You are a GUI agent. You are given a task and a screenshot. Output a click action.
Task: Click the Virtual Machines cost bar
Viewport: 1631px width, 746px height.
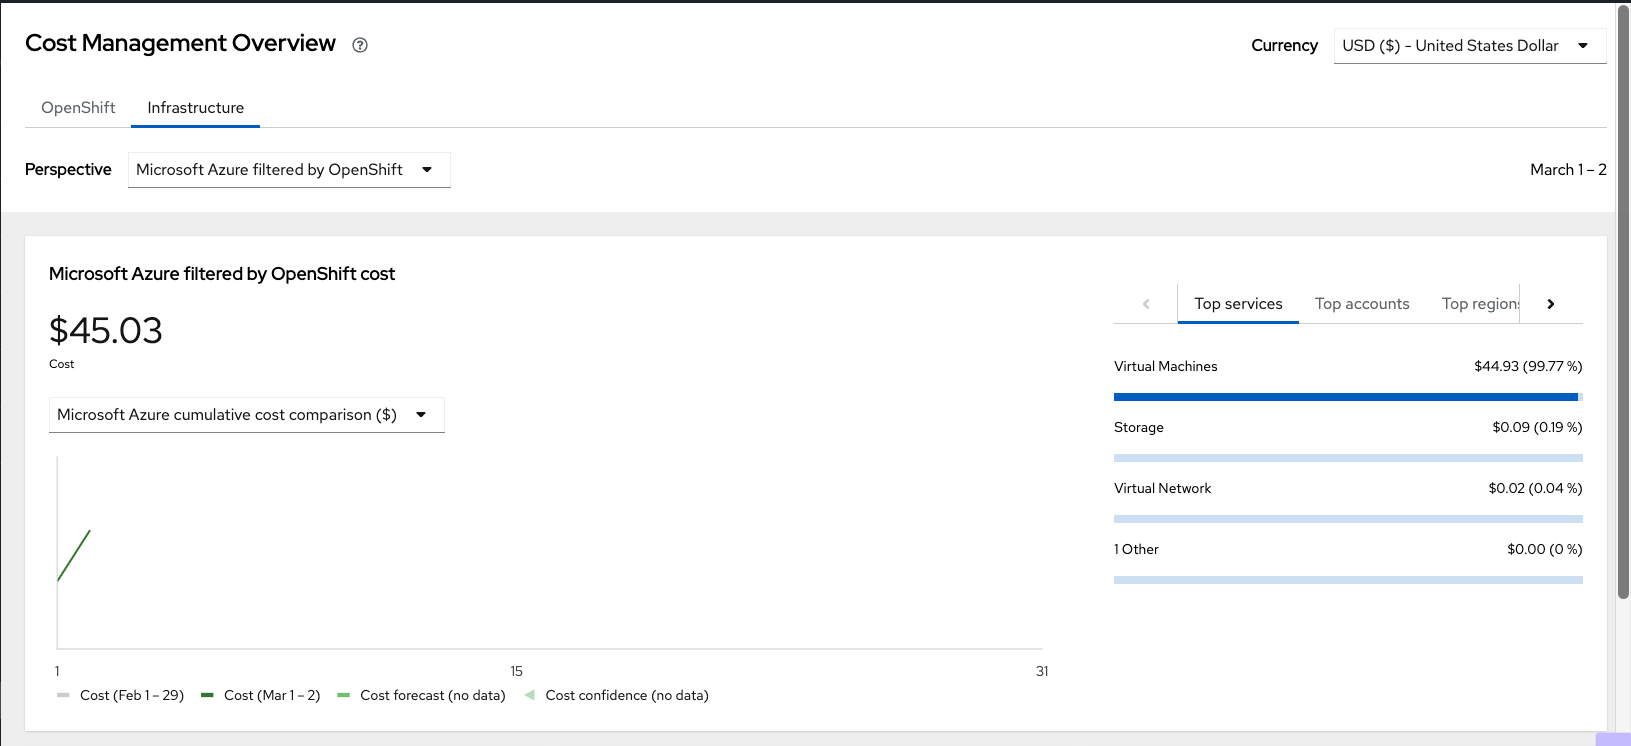point(1348,397)
